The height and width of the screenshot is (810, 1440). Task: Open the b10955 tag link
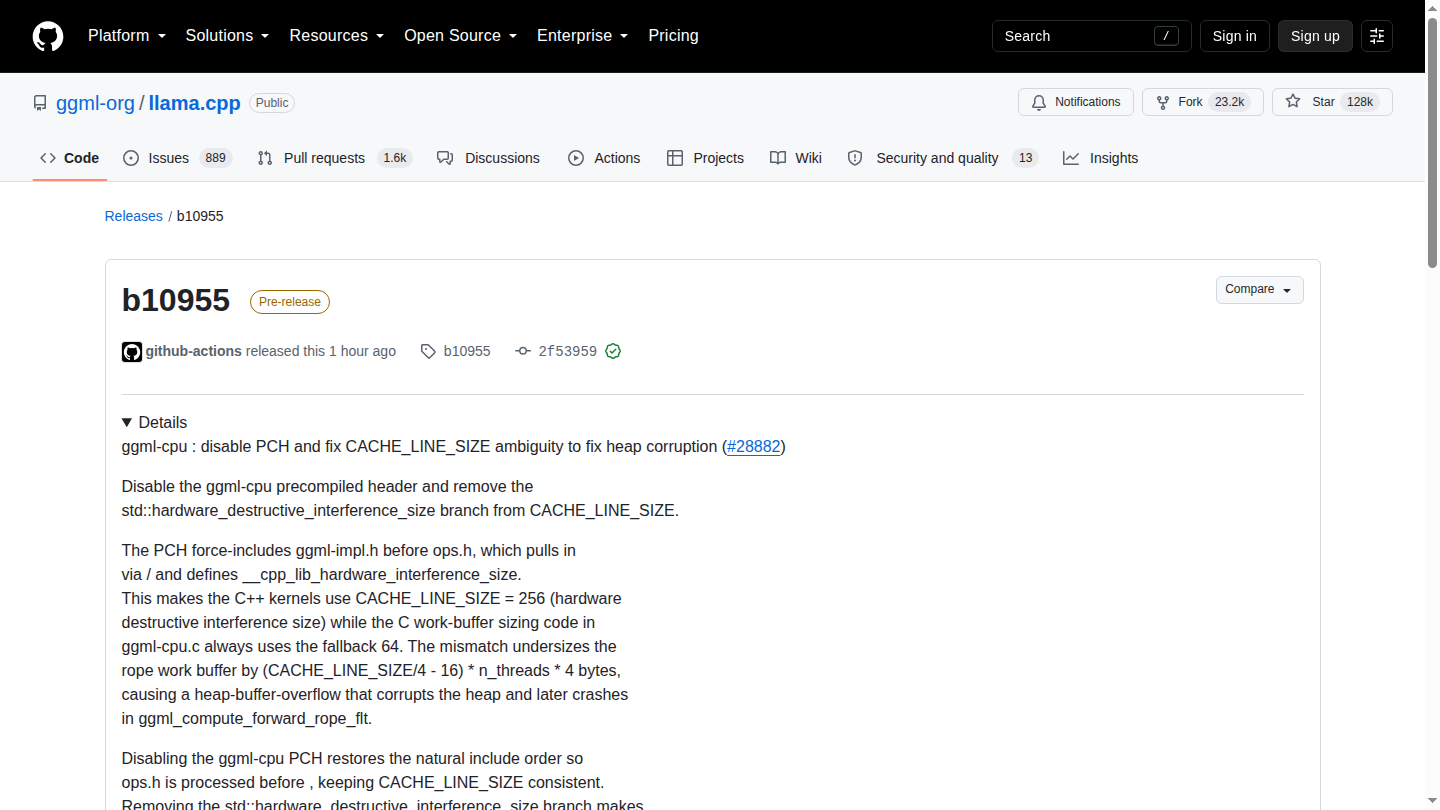coord(456,351)
